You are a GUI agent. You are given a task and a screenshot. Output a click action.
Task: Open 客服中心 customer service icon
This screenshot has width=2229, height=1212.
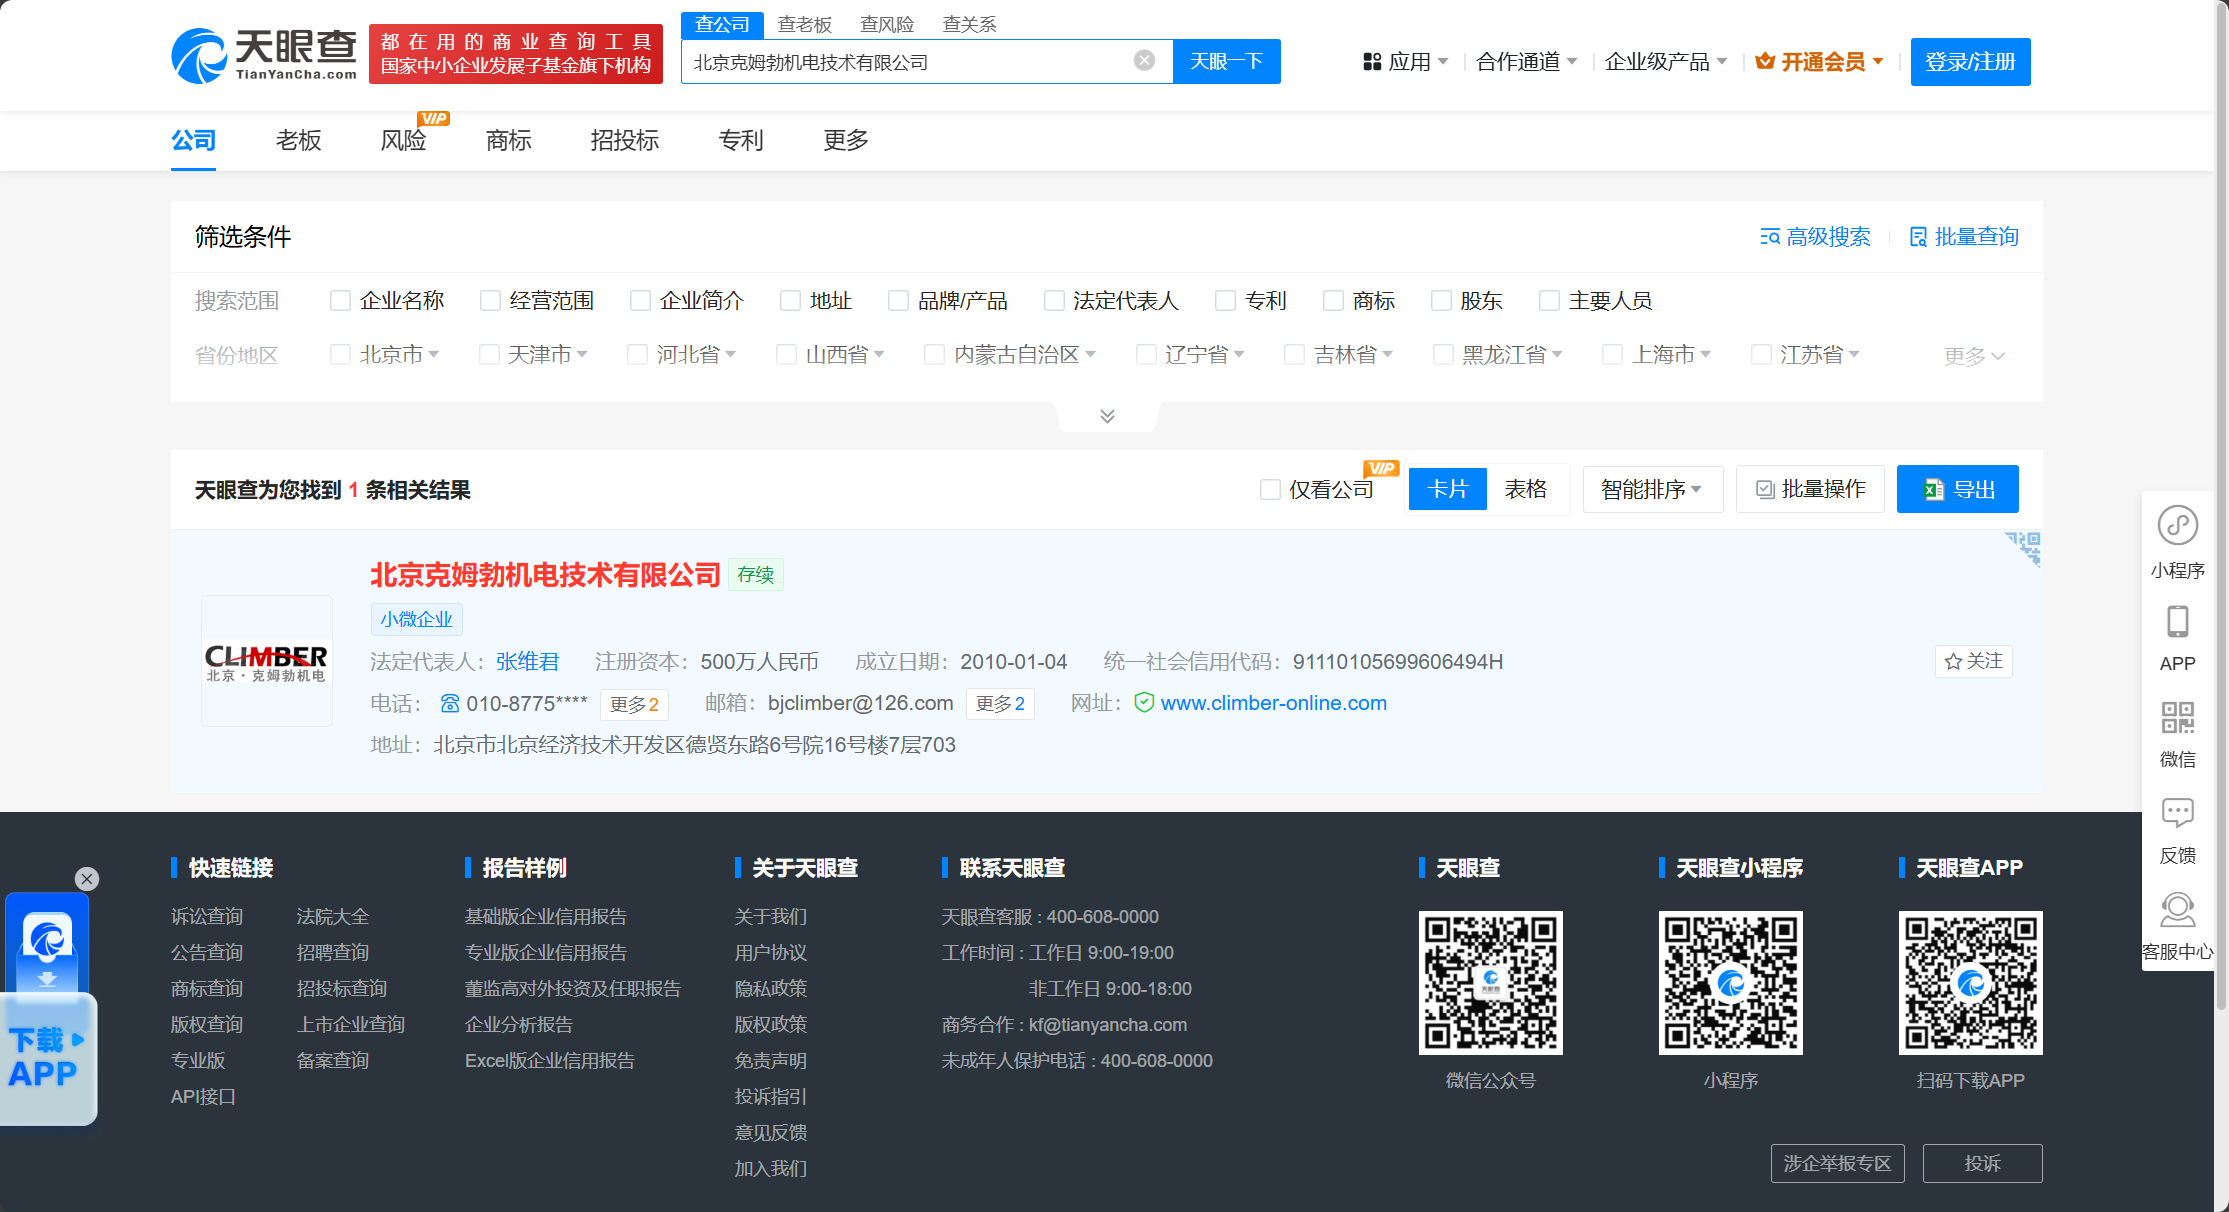2177,910
